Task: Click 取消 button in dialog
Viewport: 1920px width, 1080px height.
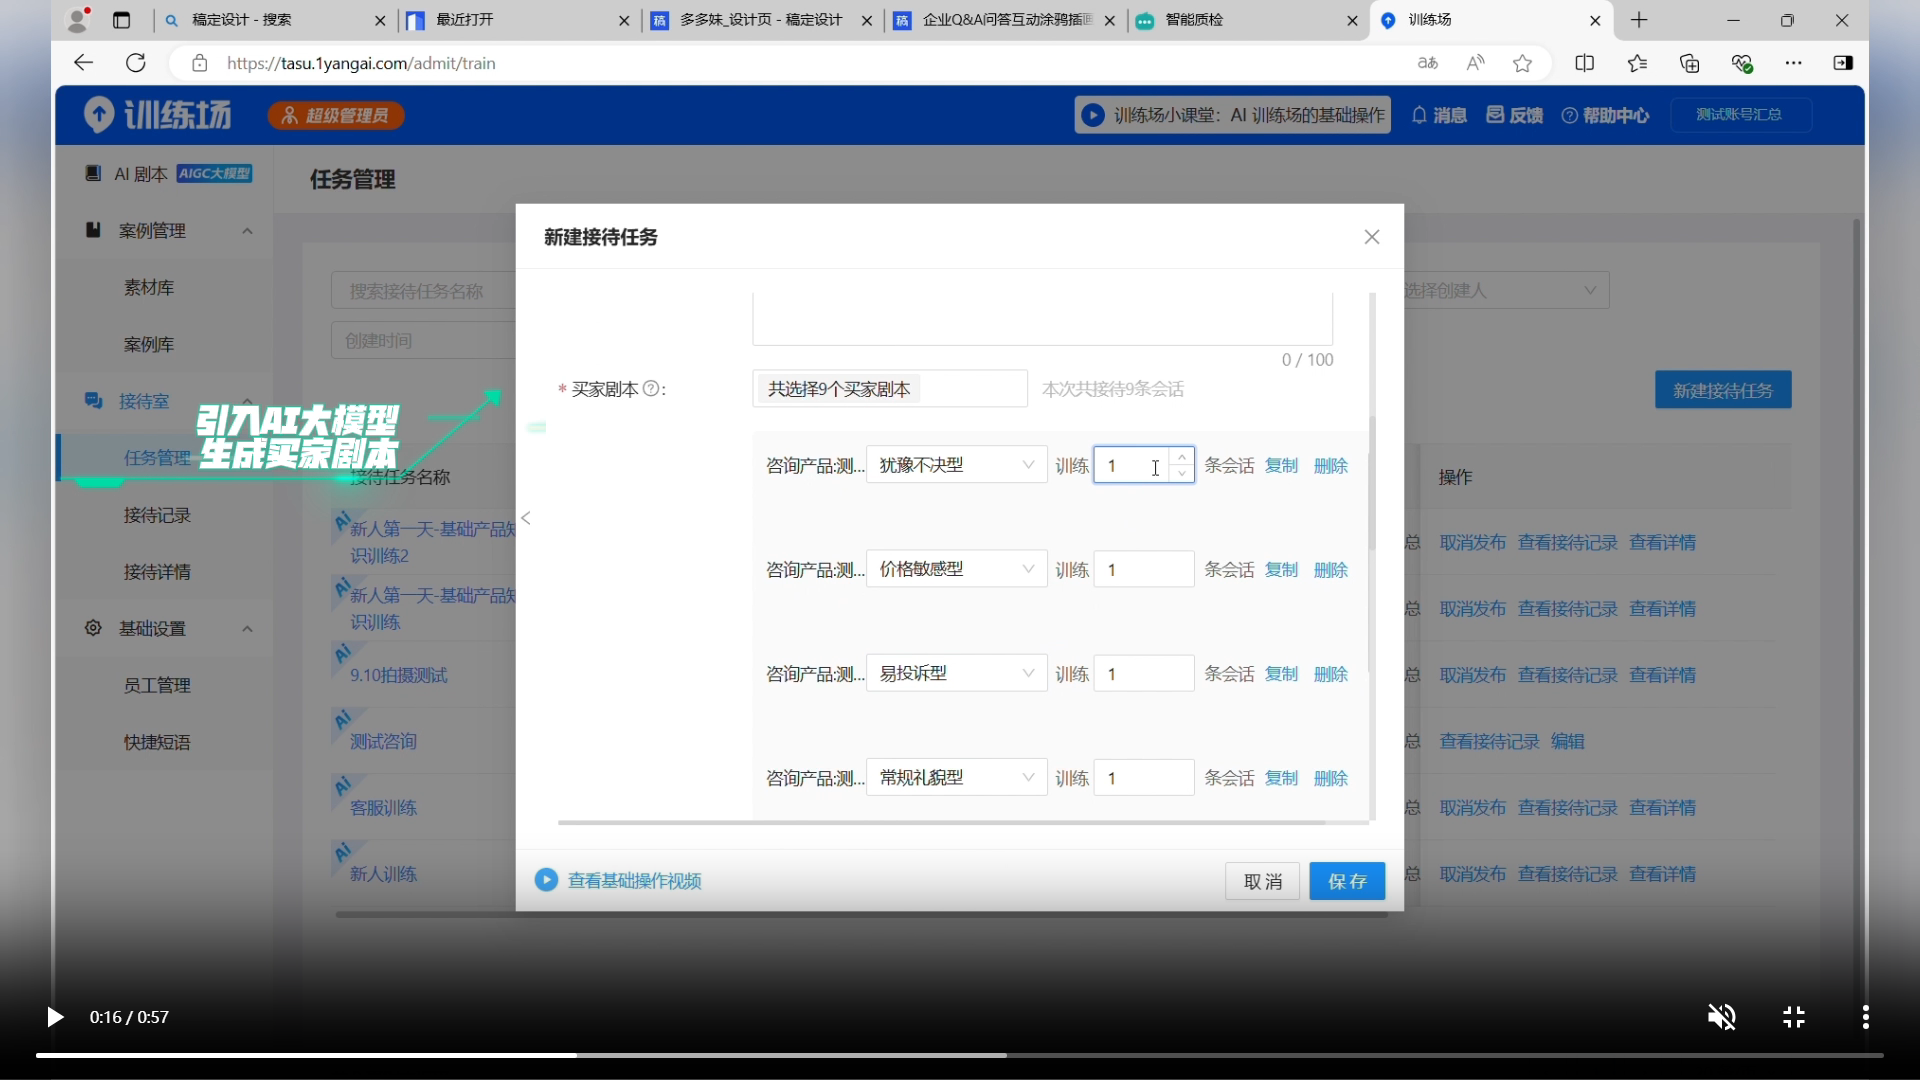Action: [1262, 881]
